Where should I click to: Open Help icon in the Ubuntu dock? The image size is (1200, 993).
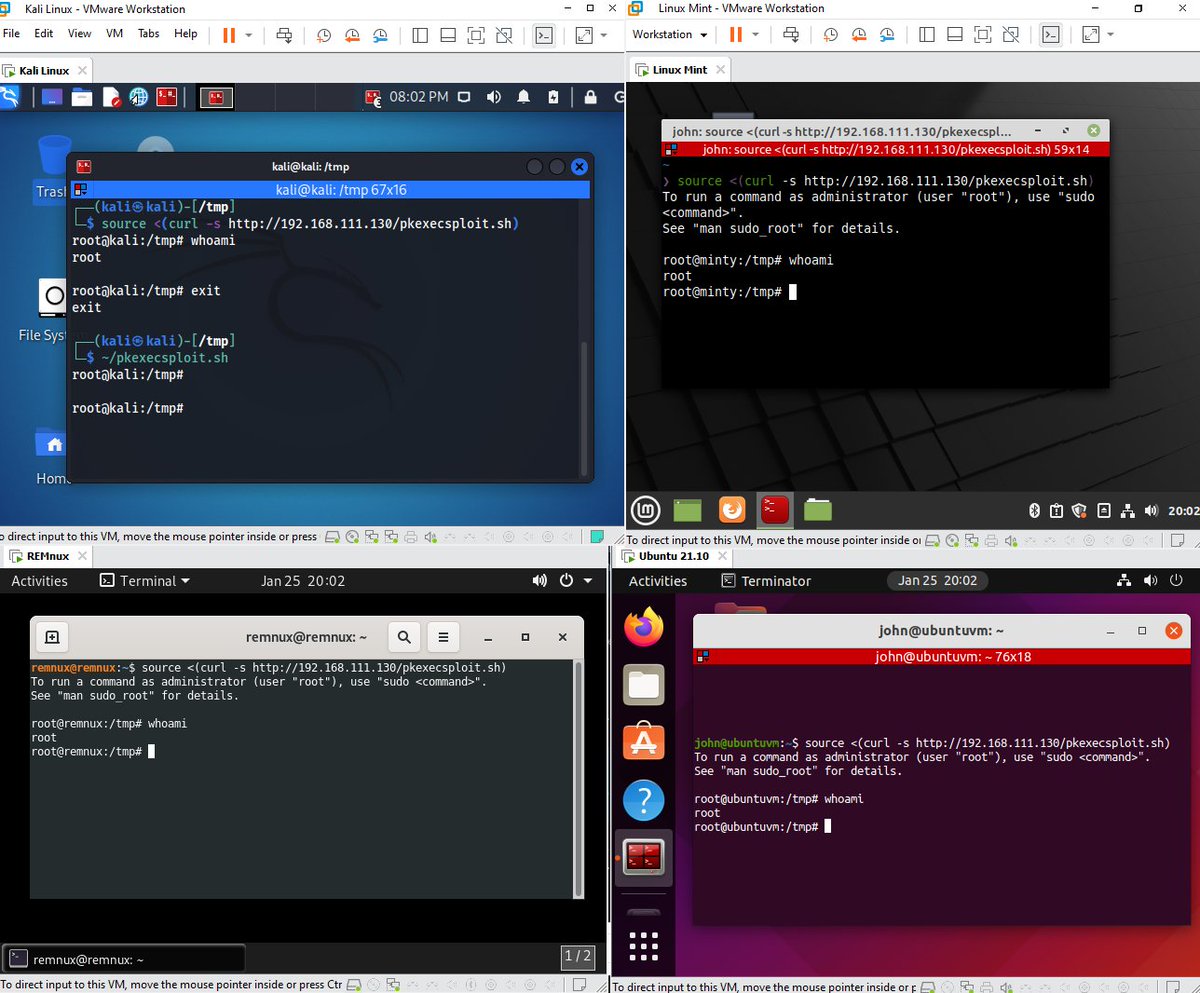(644, 800)
